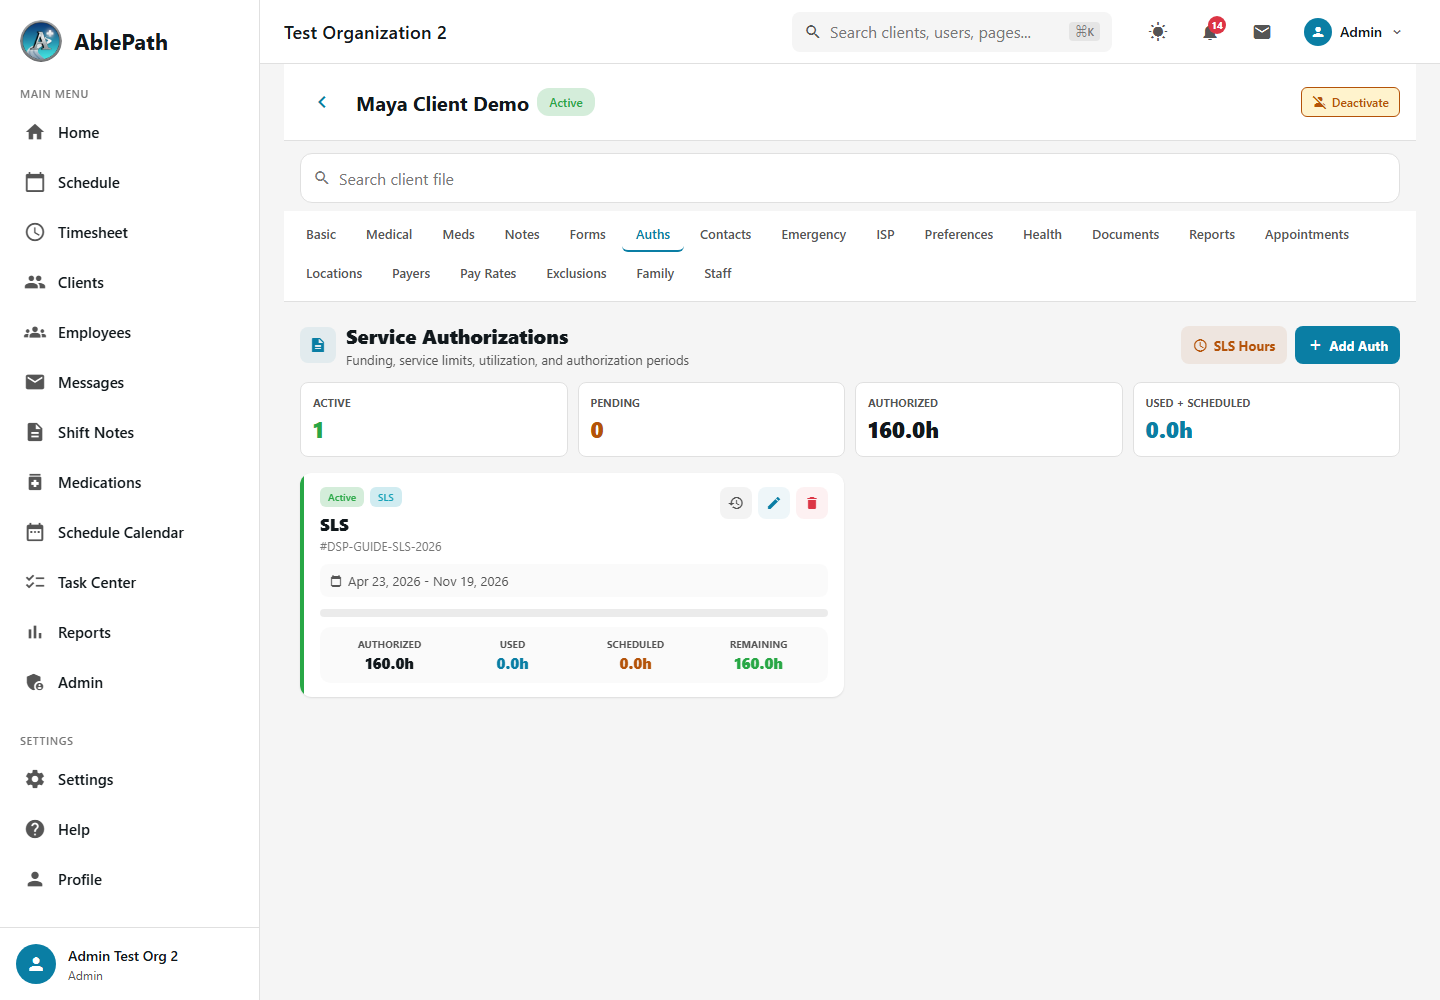Select the Pay Rates tab
This screenshot has width=1440, height=1000.
tap(488, 274)
